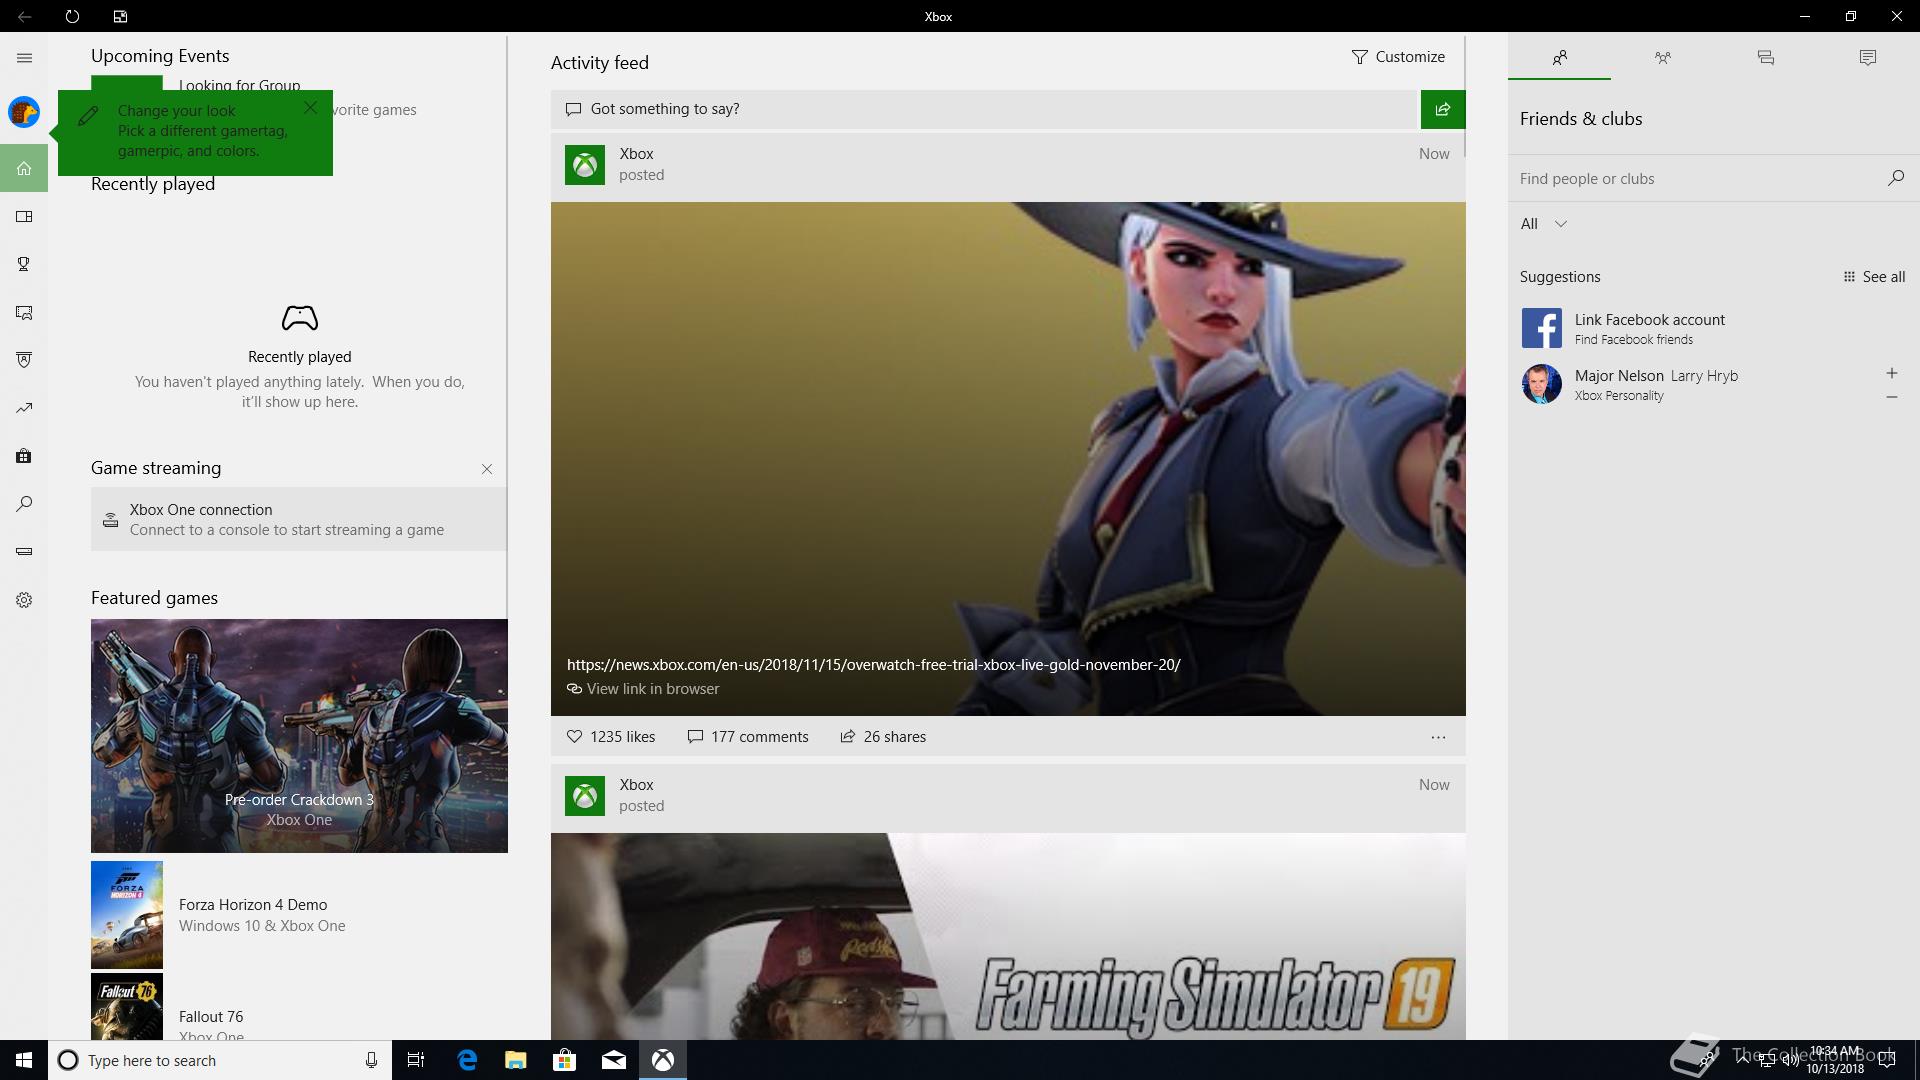Open File Explorer from taskbar
Viewport: 1920px width, 1080px height.
point(516,1060)
